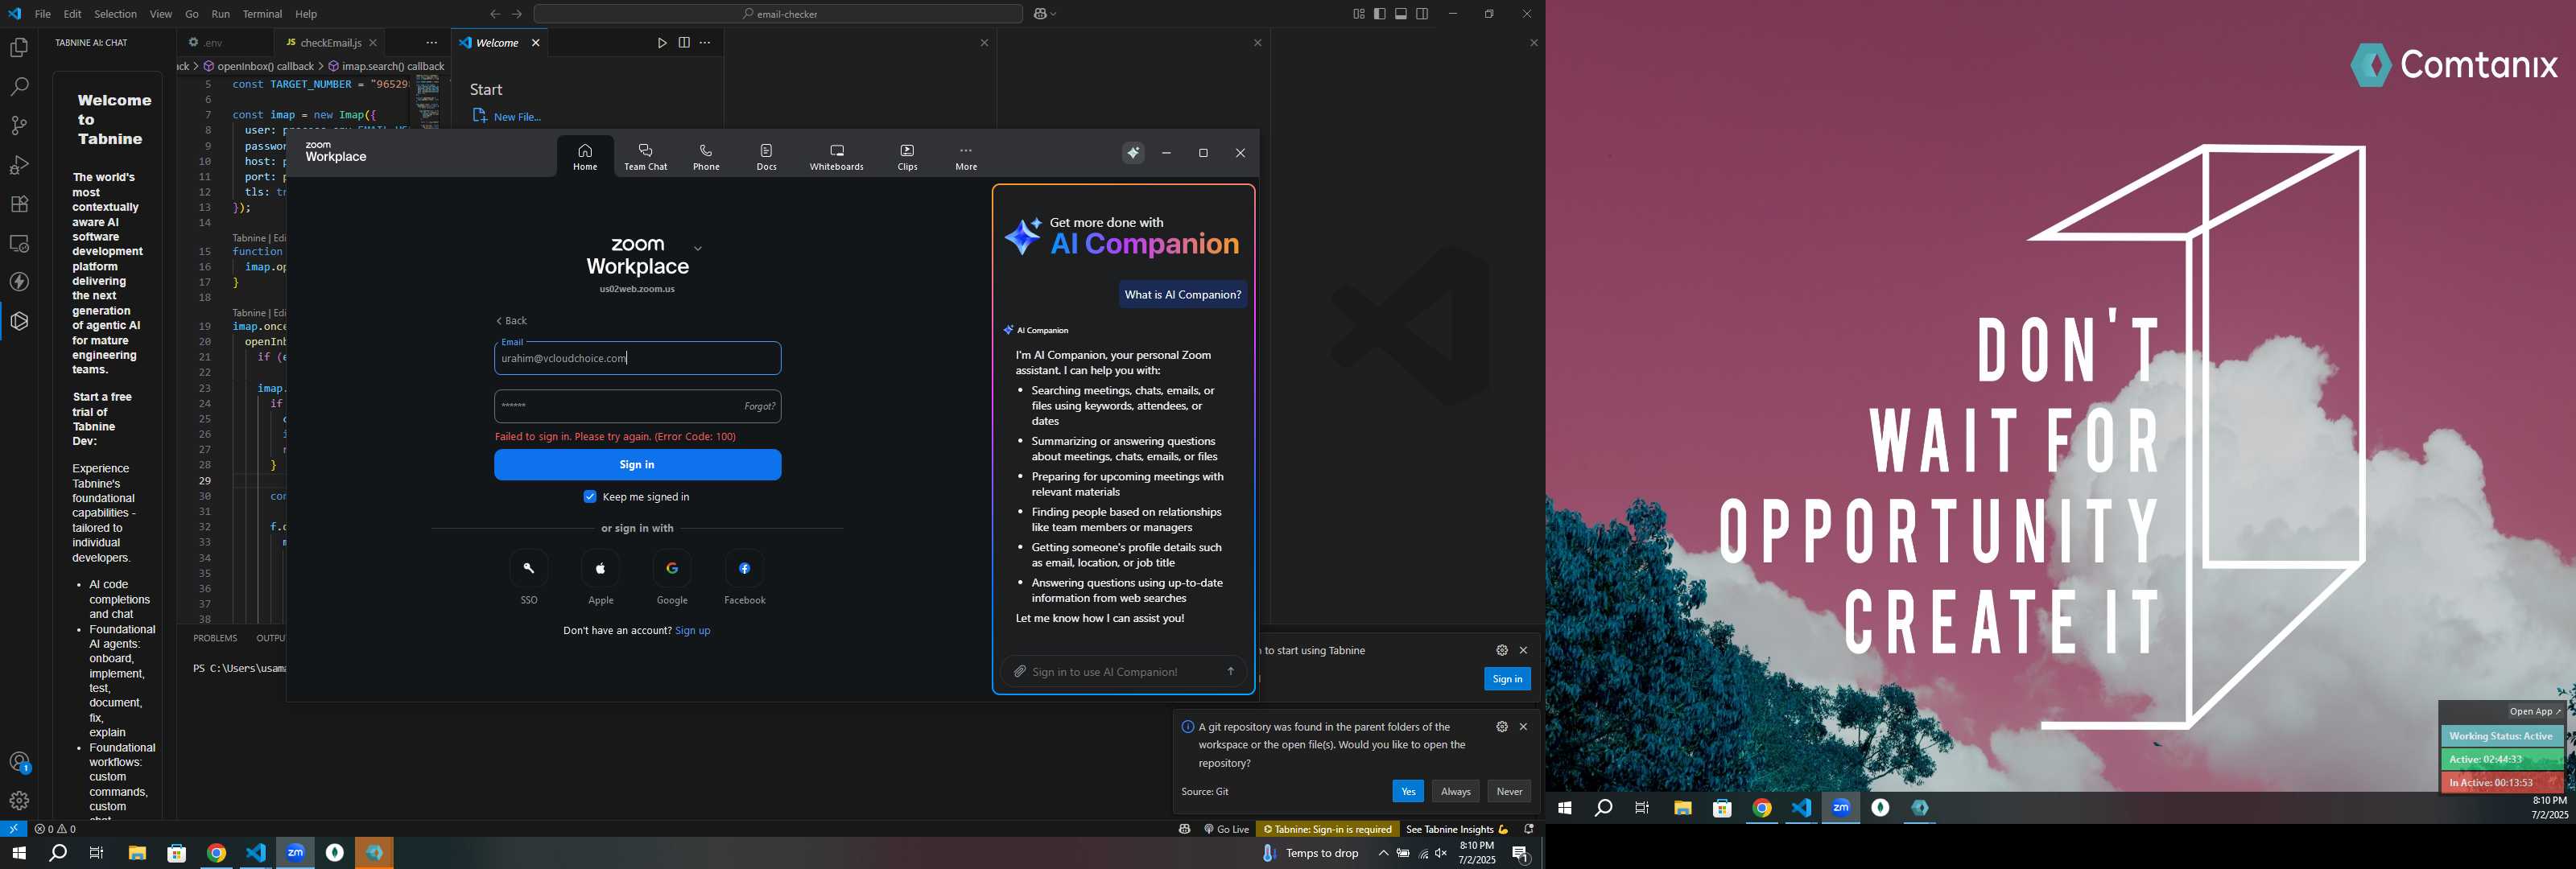Expand the Zoom Workplace domain dropdown arrow
Image resolution: width=2576 pixels, height=869 pixels.
click(698, 248)
